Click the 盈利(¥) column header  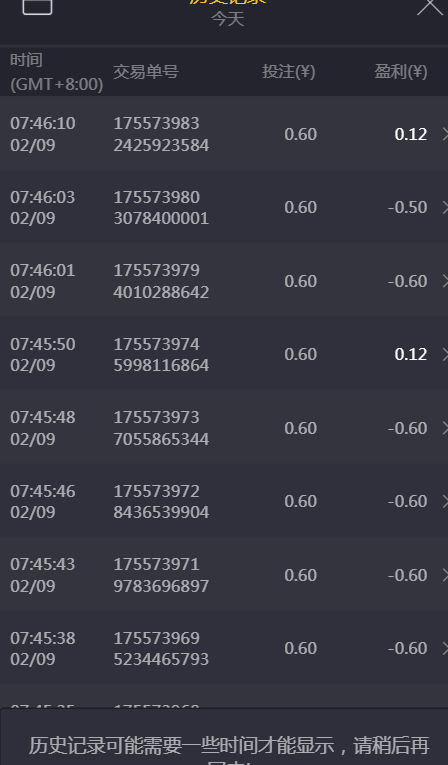401,72
